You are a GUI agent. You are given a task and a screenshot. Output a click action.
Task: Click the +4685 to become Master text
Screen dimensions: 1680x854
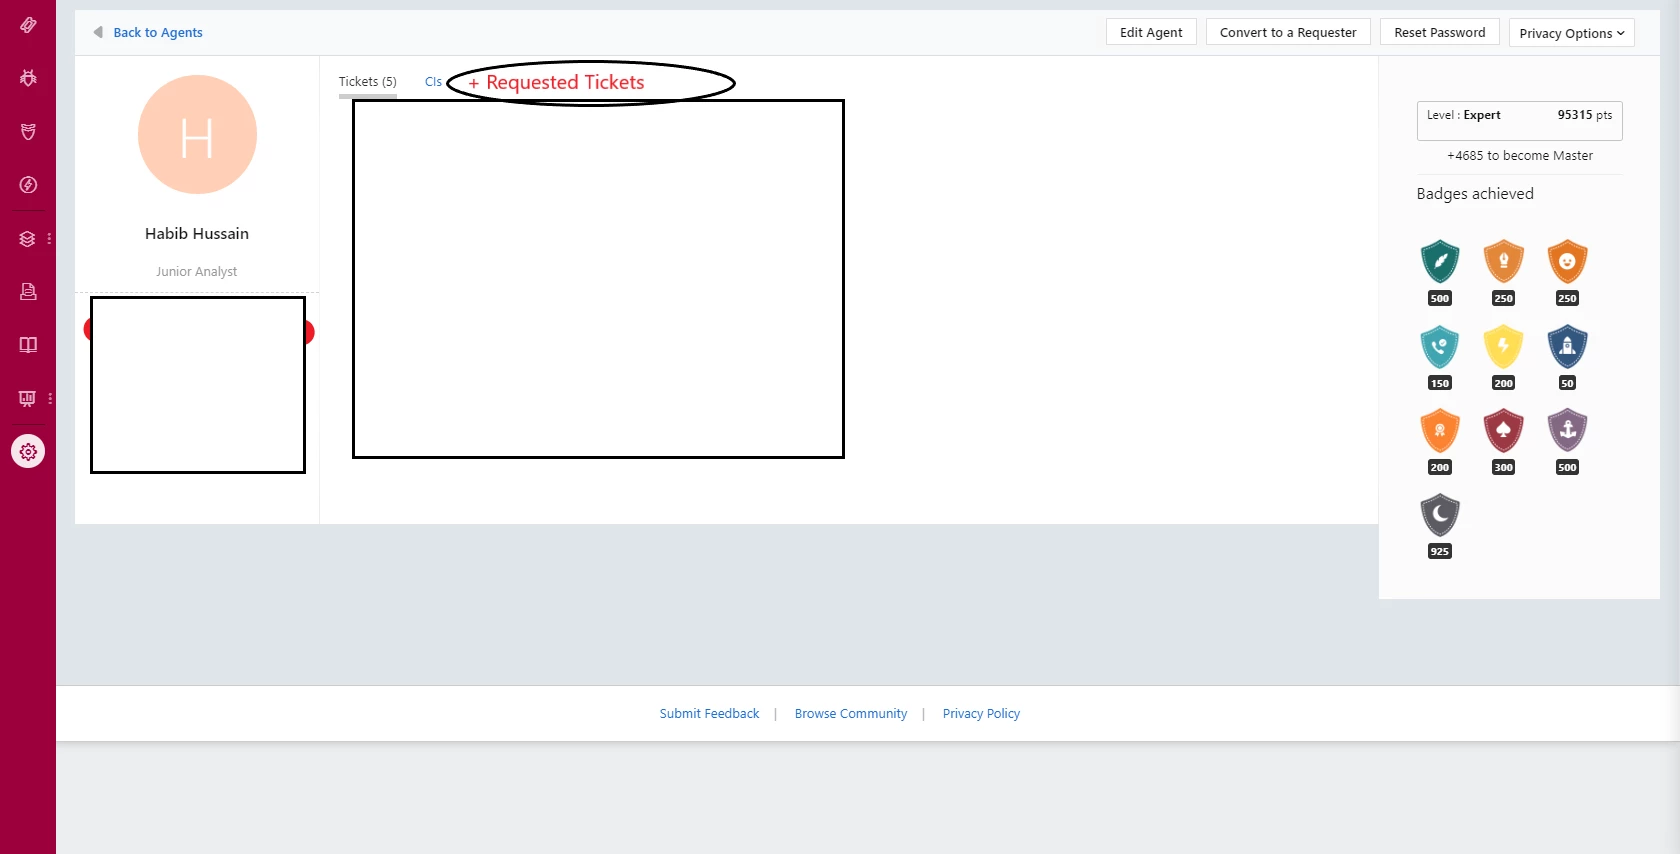coord(1520,156)
